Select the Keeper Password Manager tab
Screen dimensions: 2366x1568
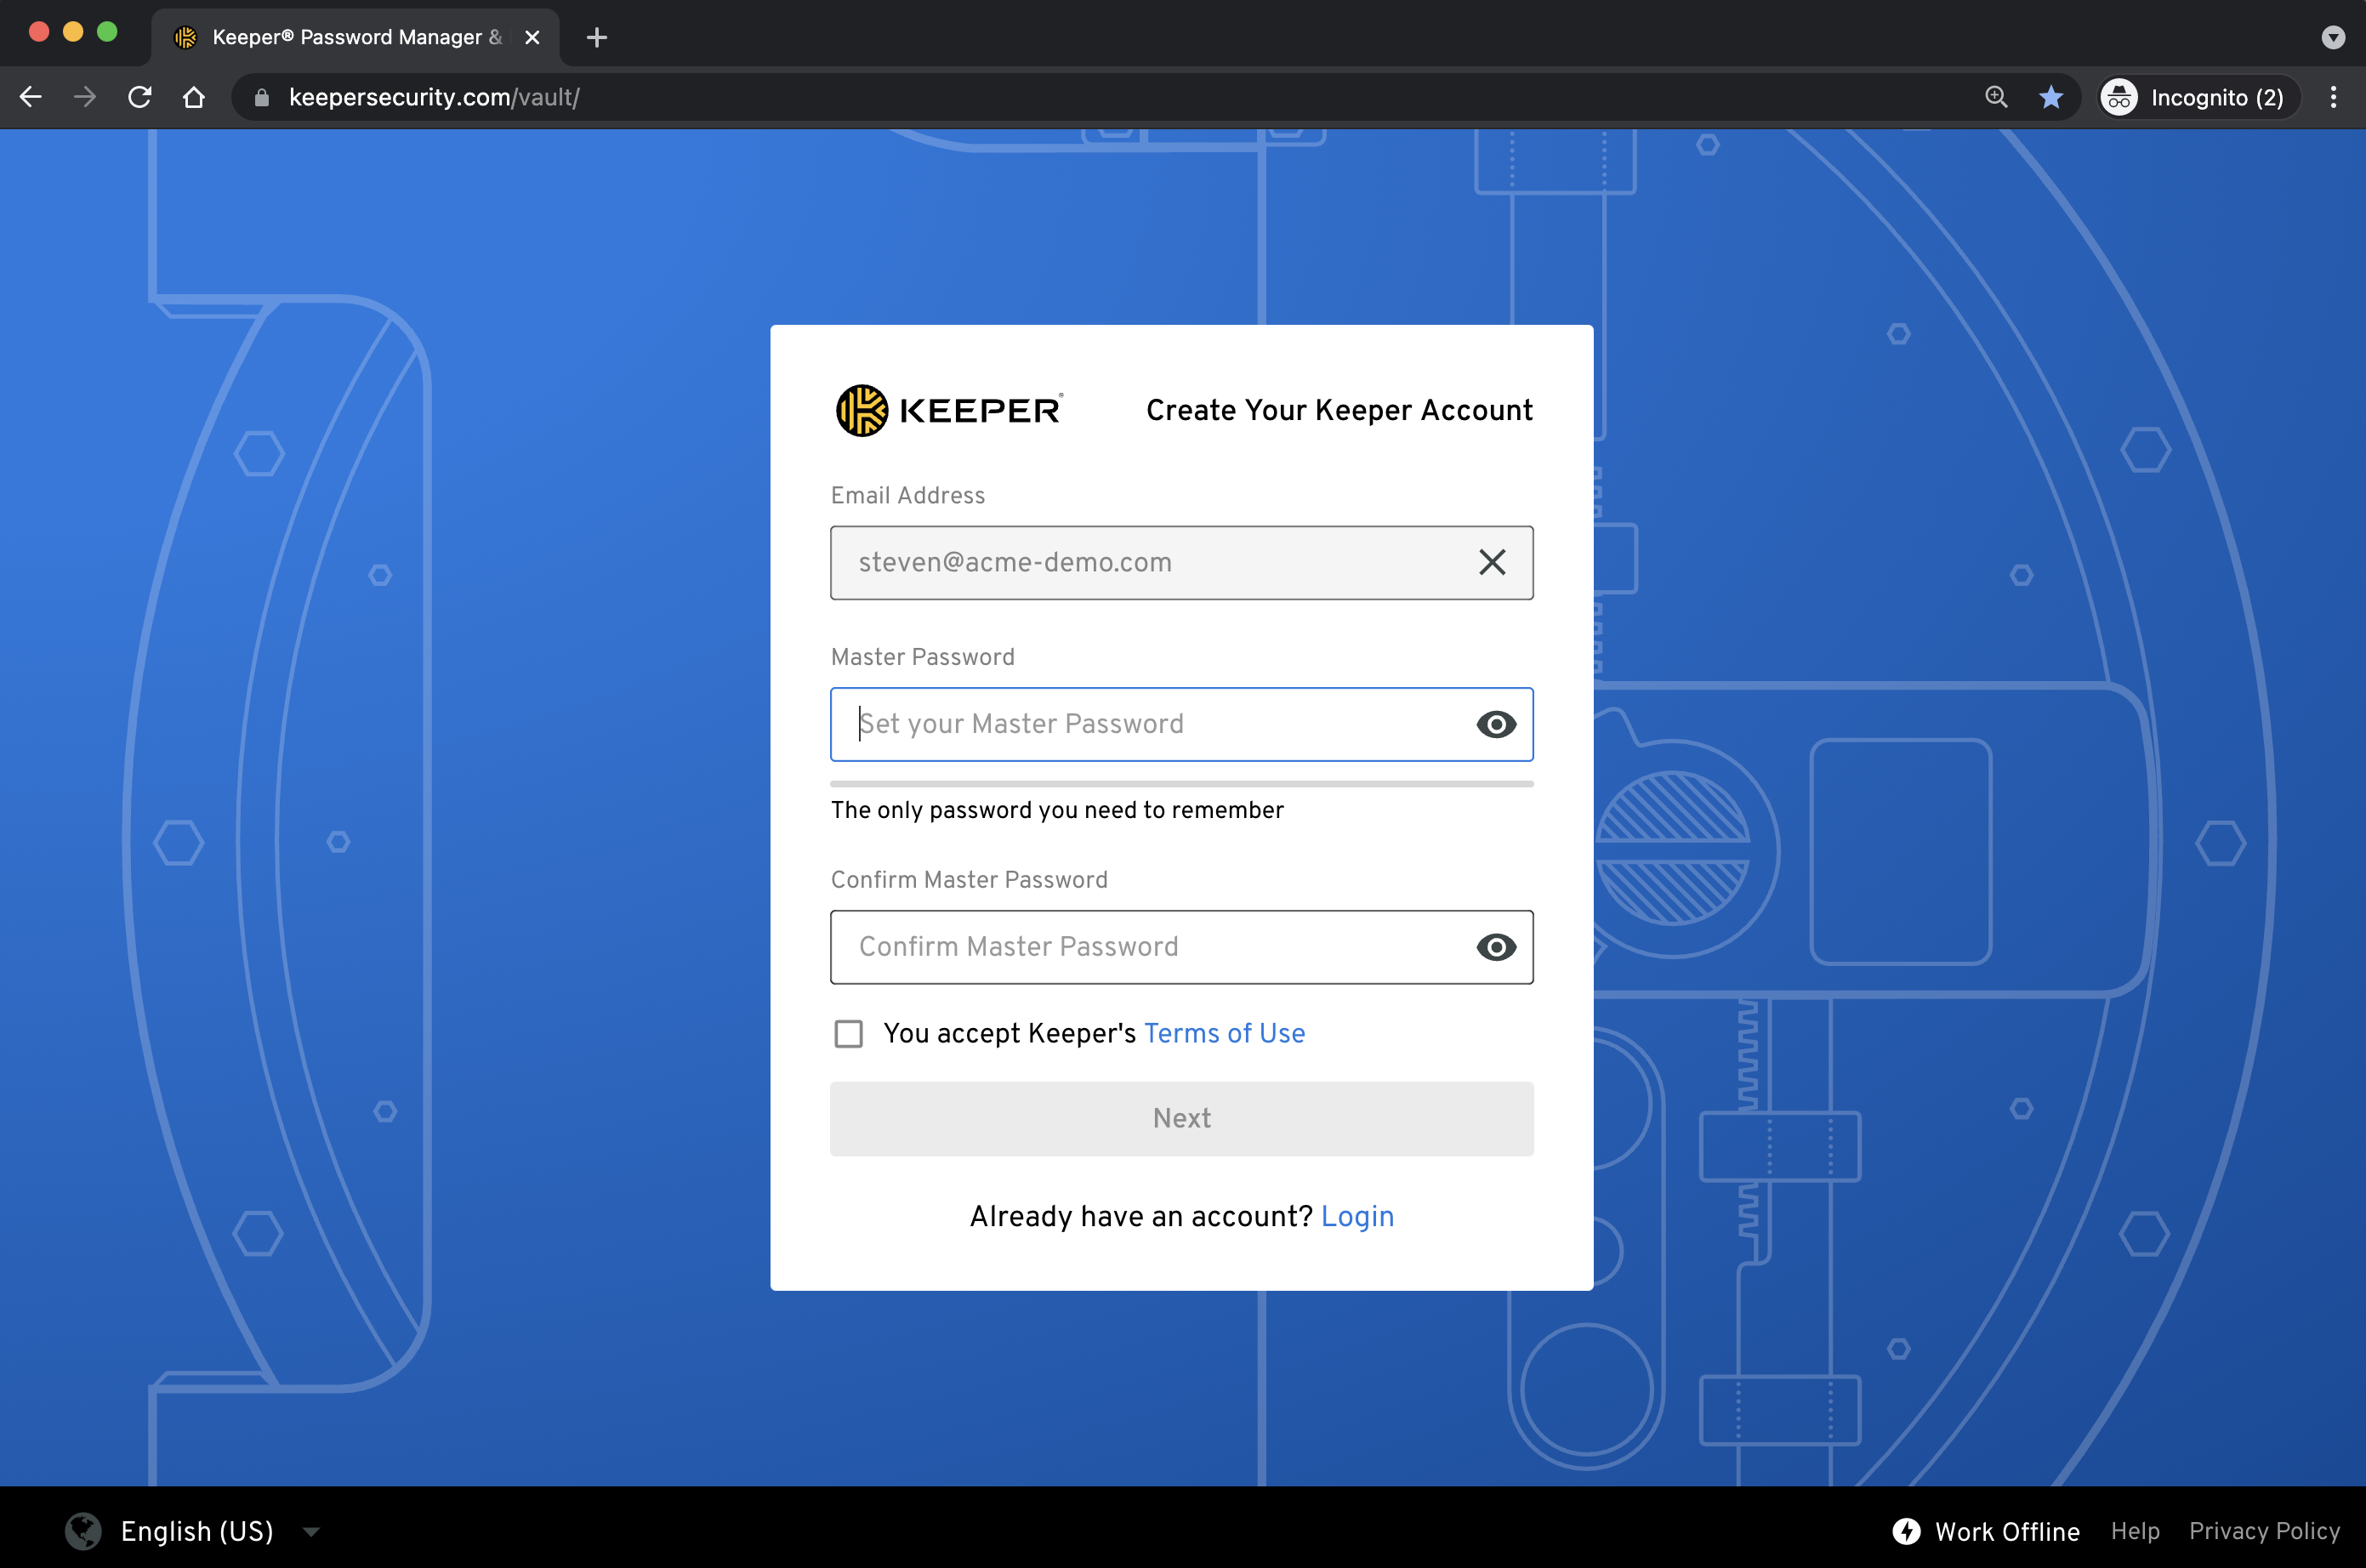[x=355, y=37]
